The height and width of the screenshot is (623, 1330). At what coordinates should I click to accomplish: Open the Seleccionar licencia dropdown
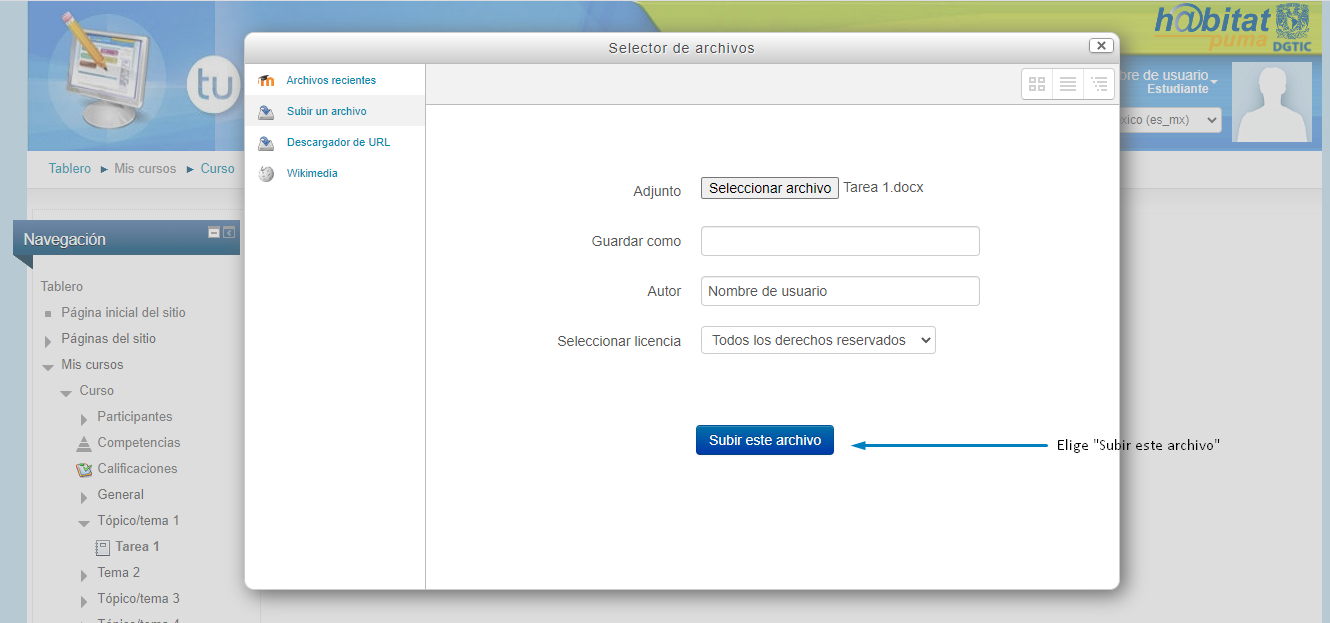point(818,340)
